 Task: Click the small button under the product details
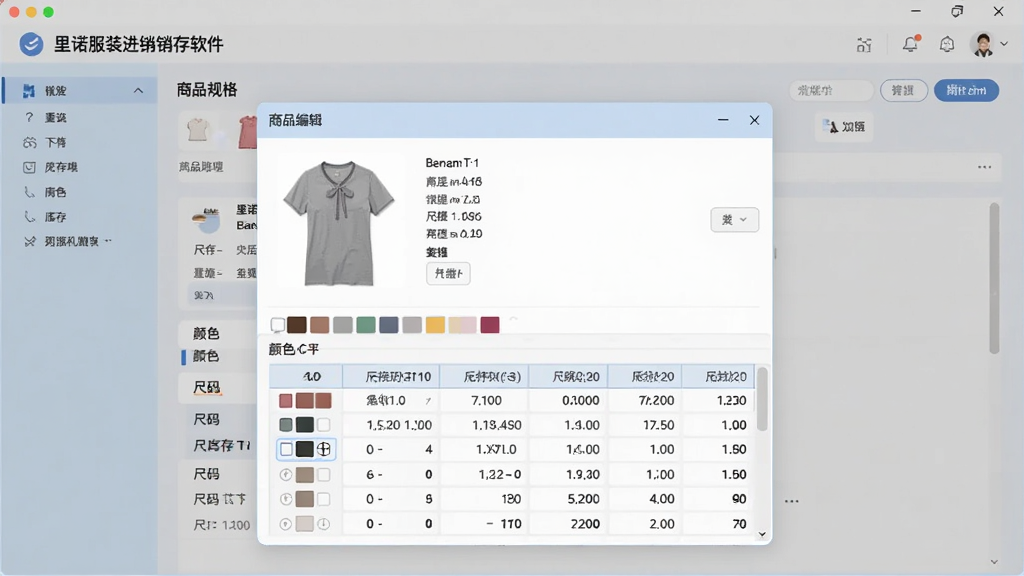448,274
